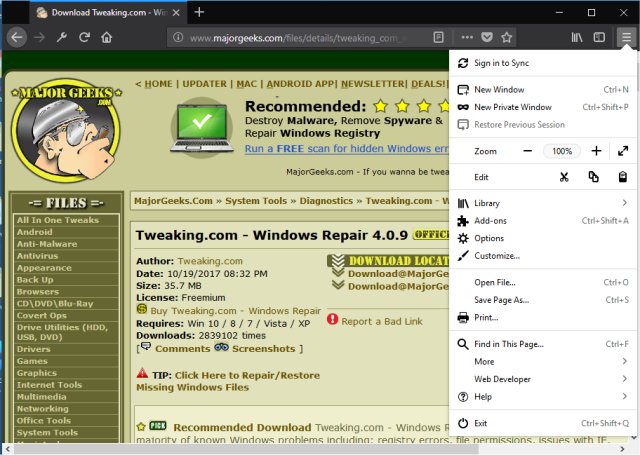Go back using the Back arrow button

click(x=17, y=38)
